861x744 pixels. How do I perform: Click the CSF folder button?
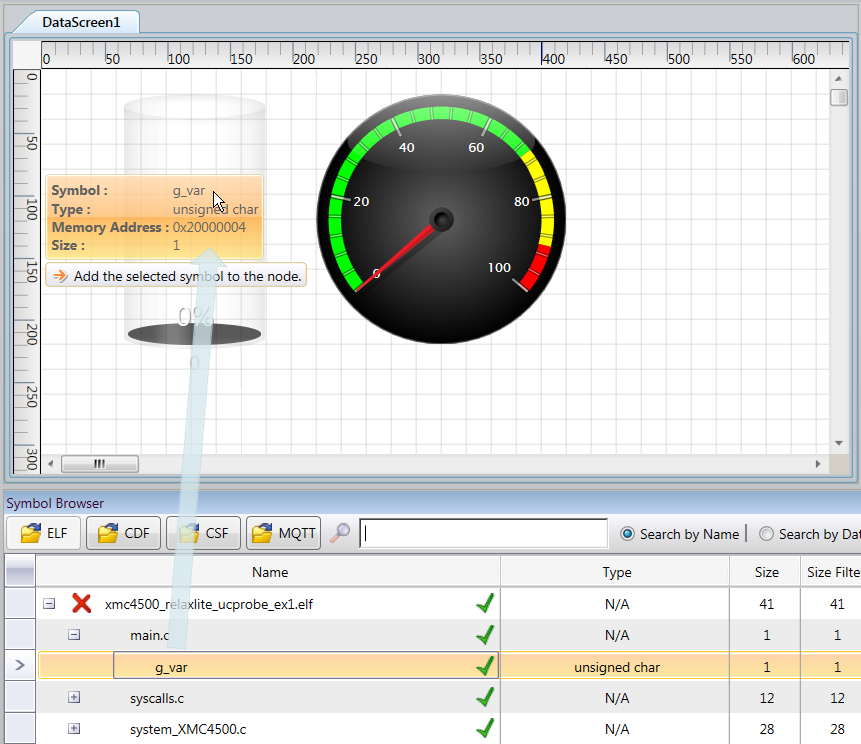click(204, 533)
